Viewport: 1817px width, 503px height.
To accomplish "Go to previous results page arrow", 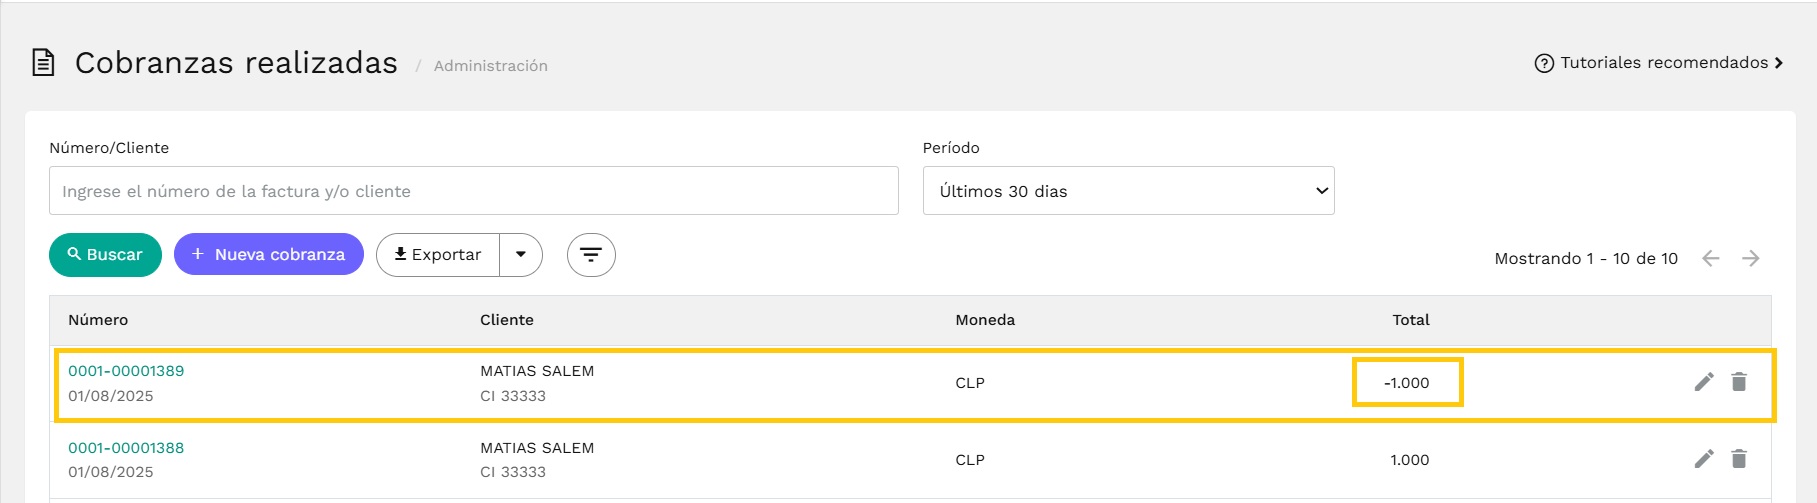I will pos(1711,259).
